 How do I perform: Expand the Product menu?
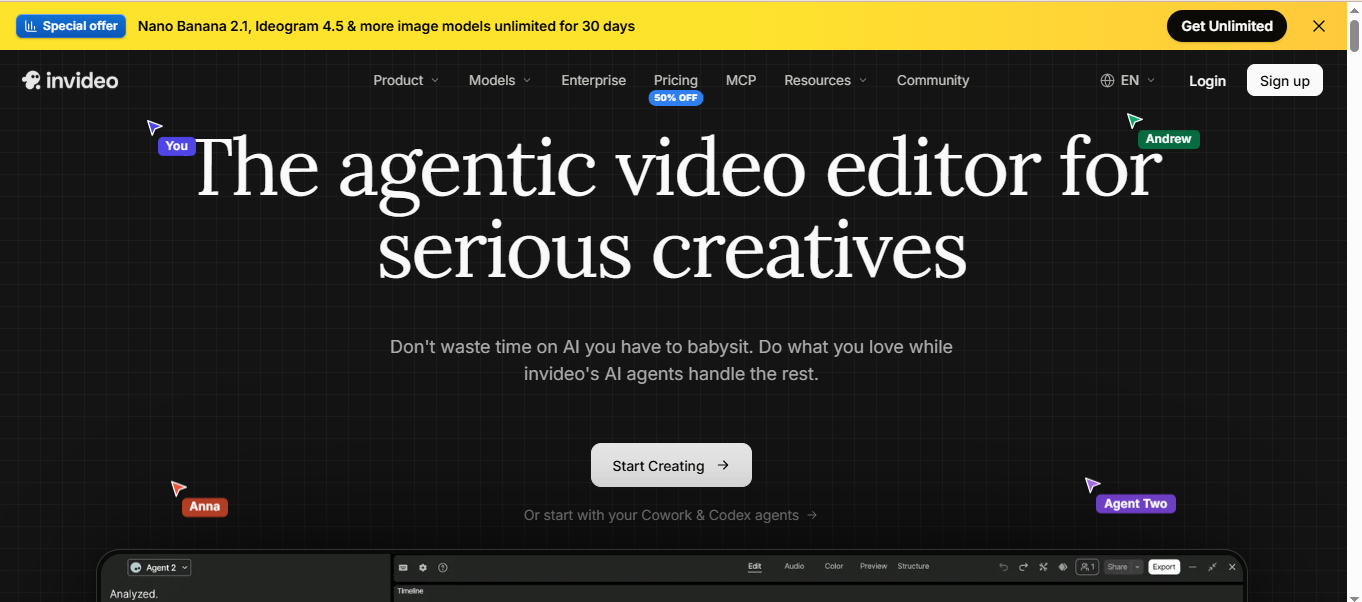406,80
